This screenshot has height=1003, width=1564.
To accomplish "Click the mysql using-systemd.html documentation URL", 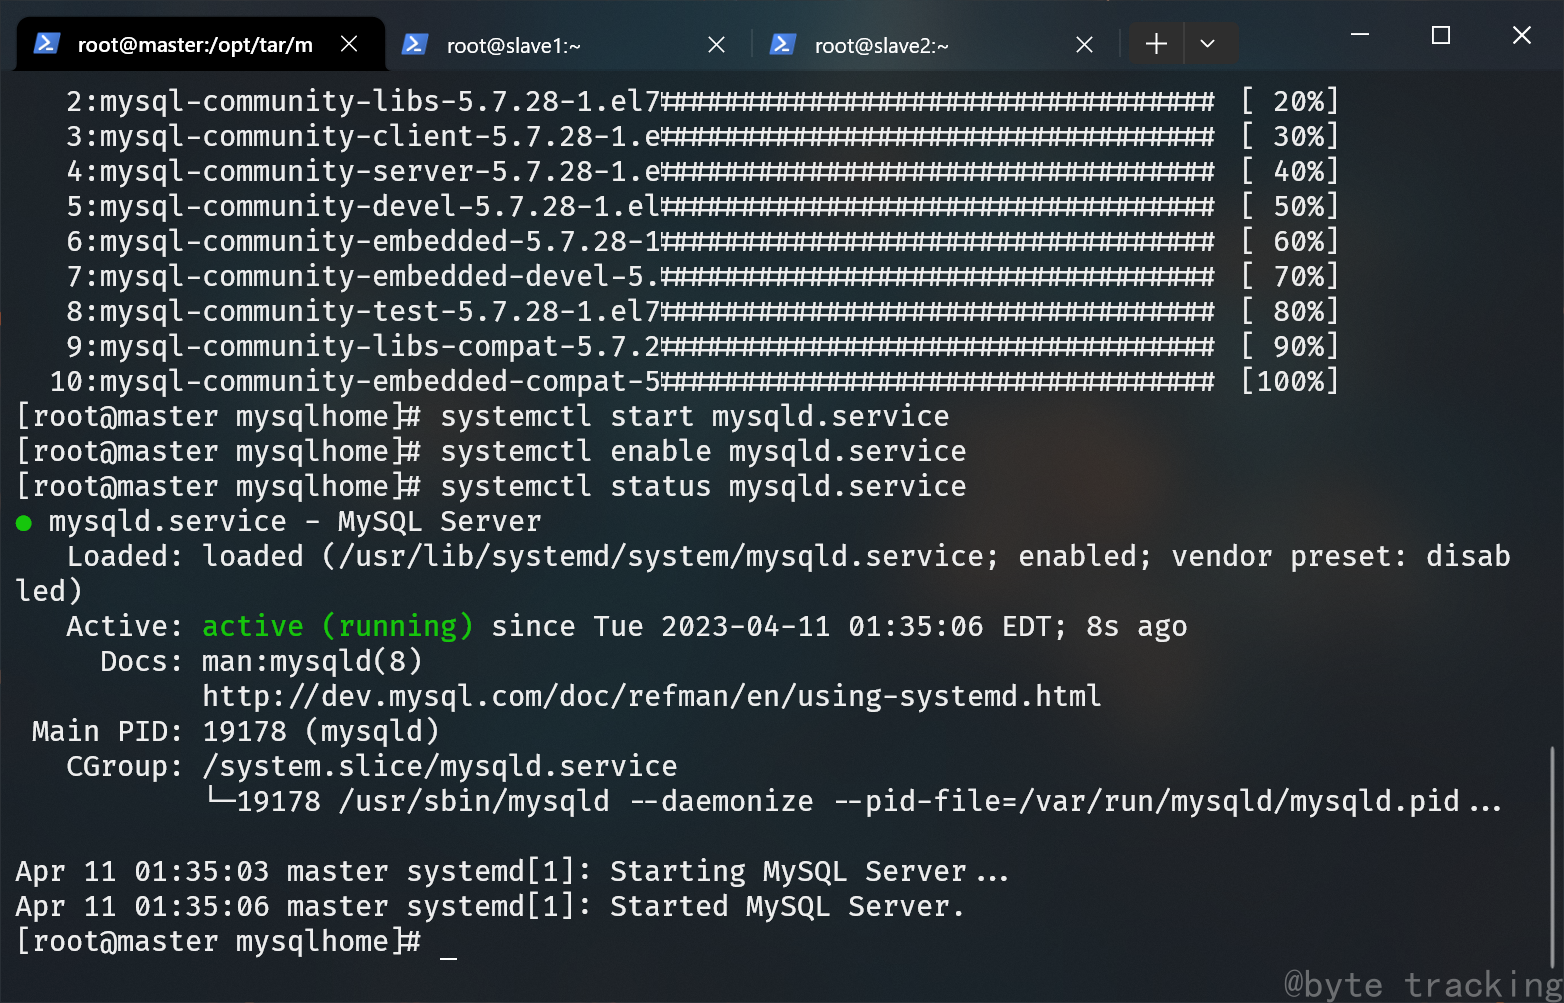I will [651, 696].
